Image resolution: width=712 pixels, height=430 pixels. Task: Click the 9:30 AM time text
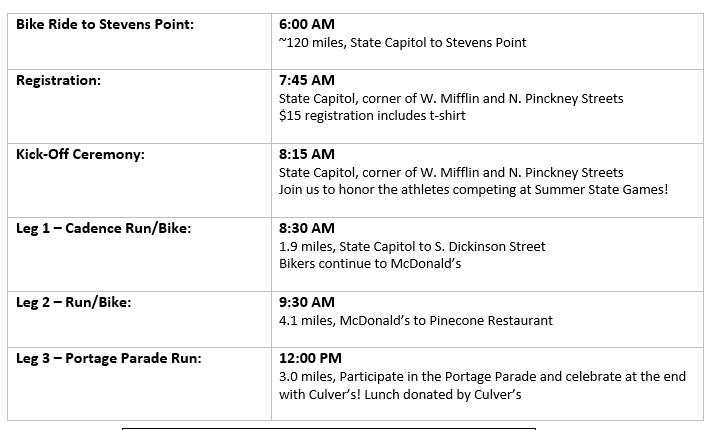coord(307,302)
